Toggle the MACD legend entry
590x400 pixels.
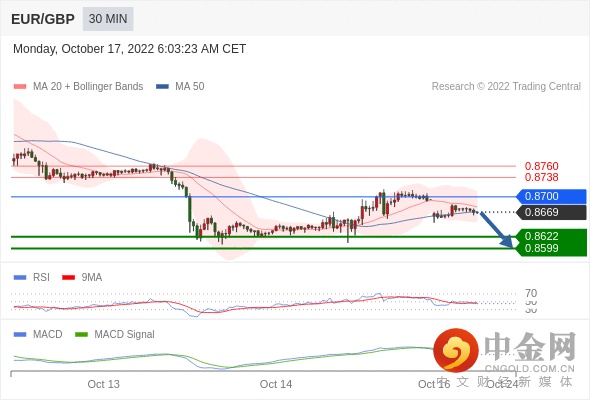pyautogui.click(x=38, y=334)
